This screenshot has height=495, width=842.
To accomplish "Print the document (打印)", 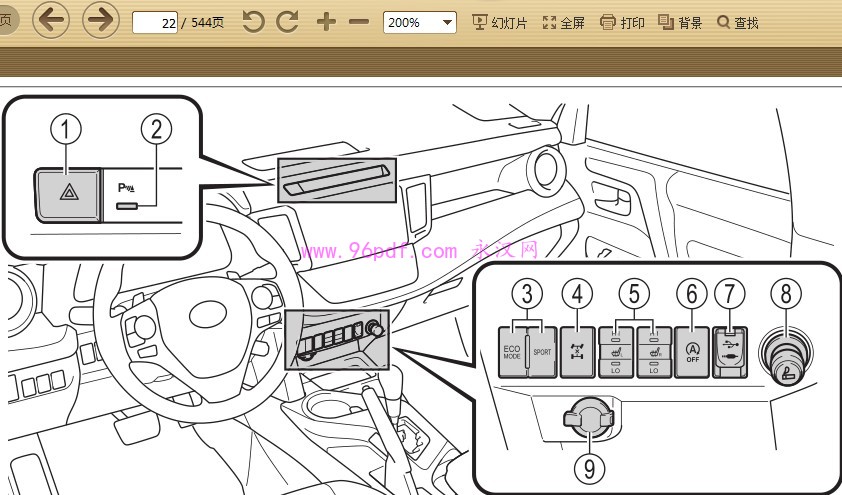I will click(622, 22).
